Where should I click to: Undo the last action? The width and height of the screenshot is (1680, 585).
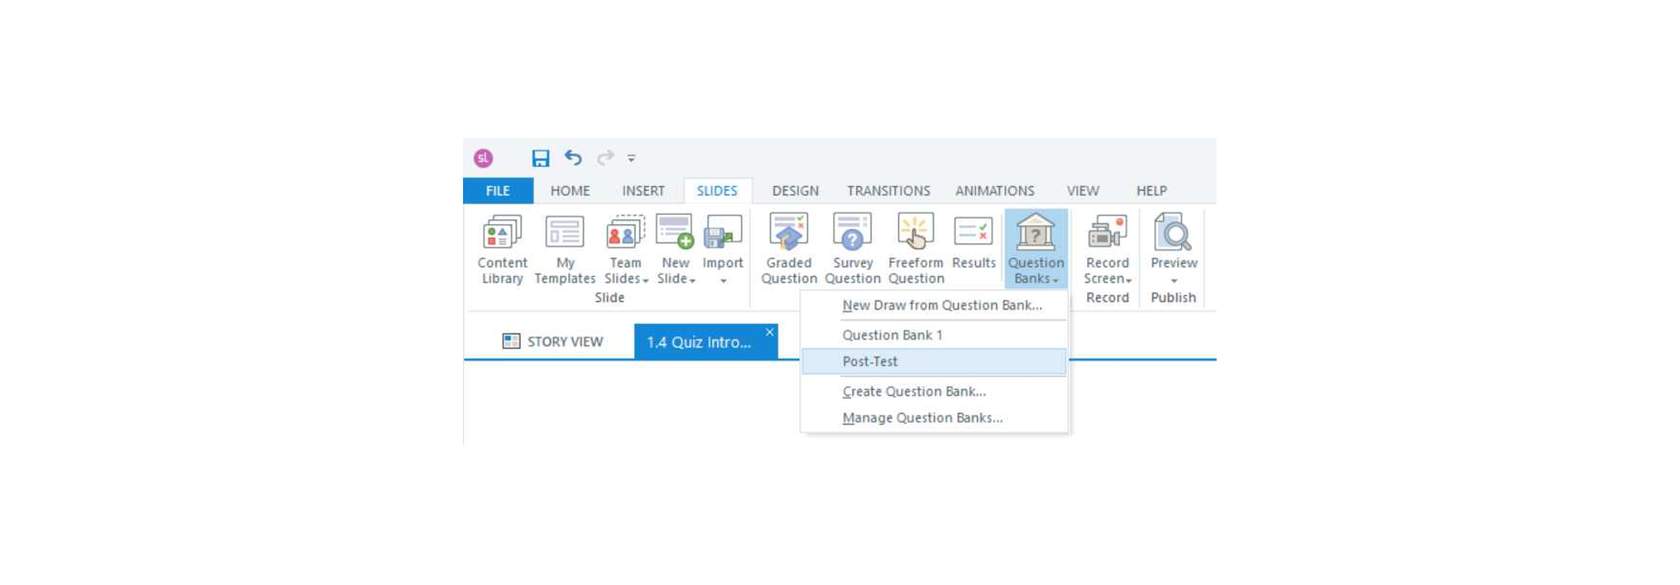[x=573, y=157]
